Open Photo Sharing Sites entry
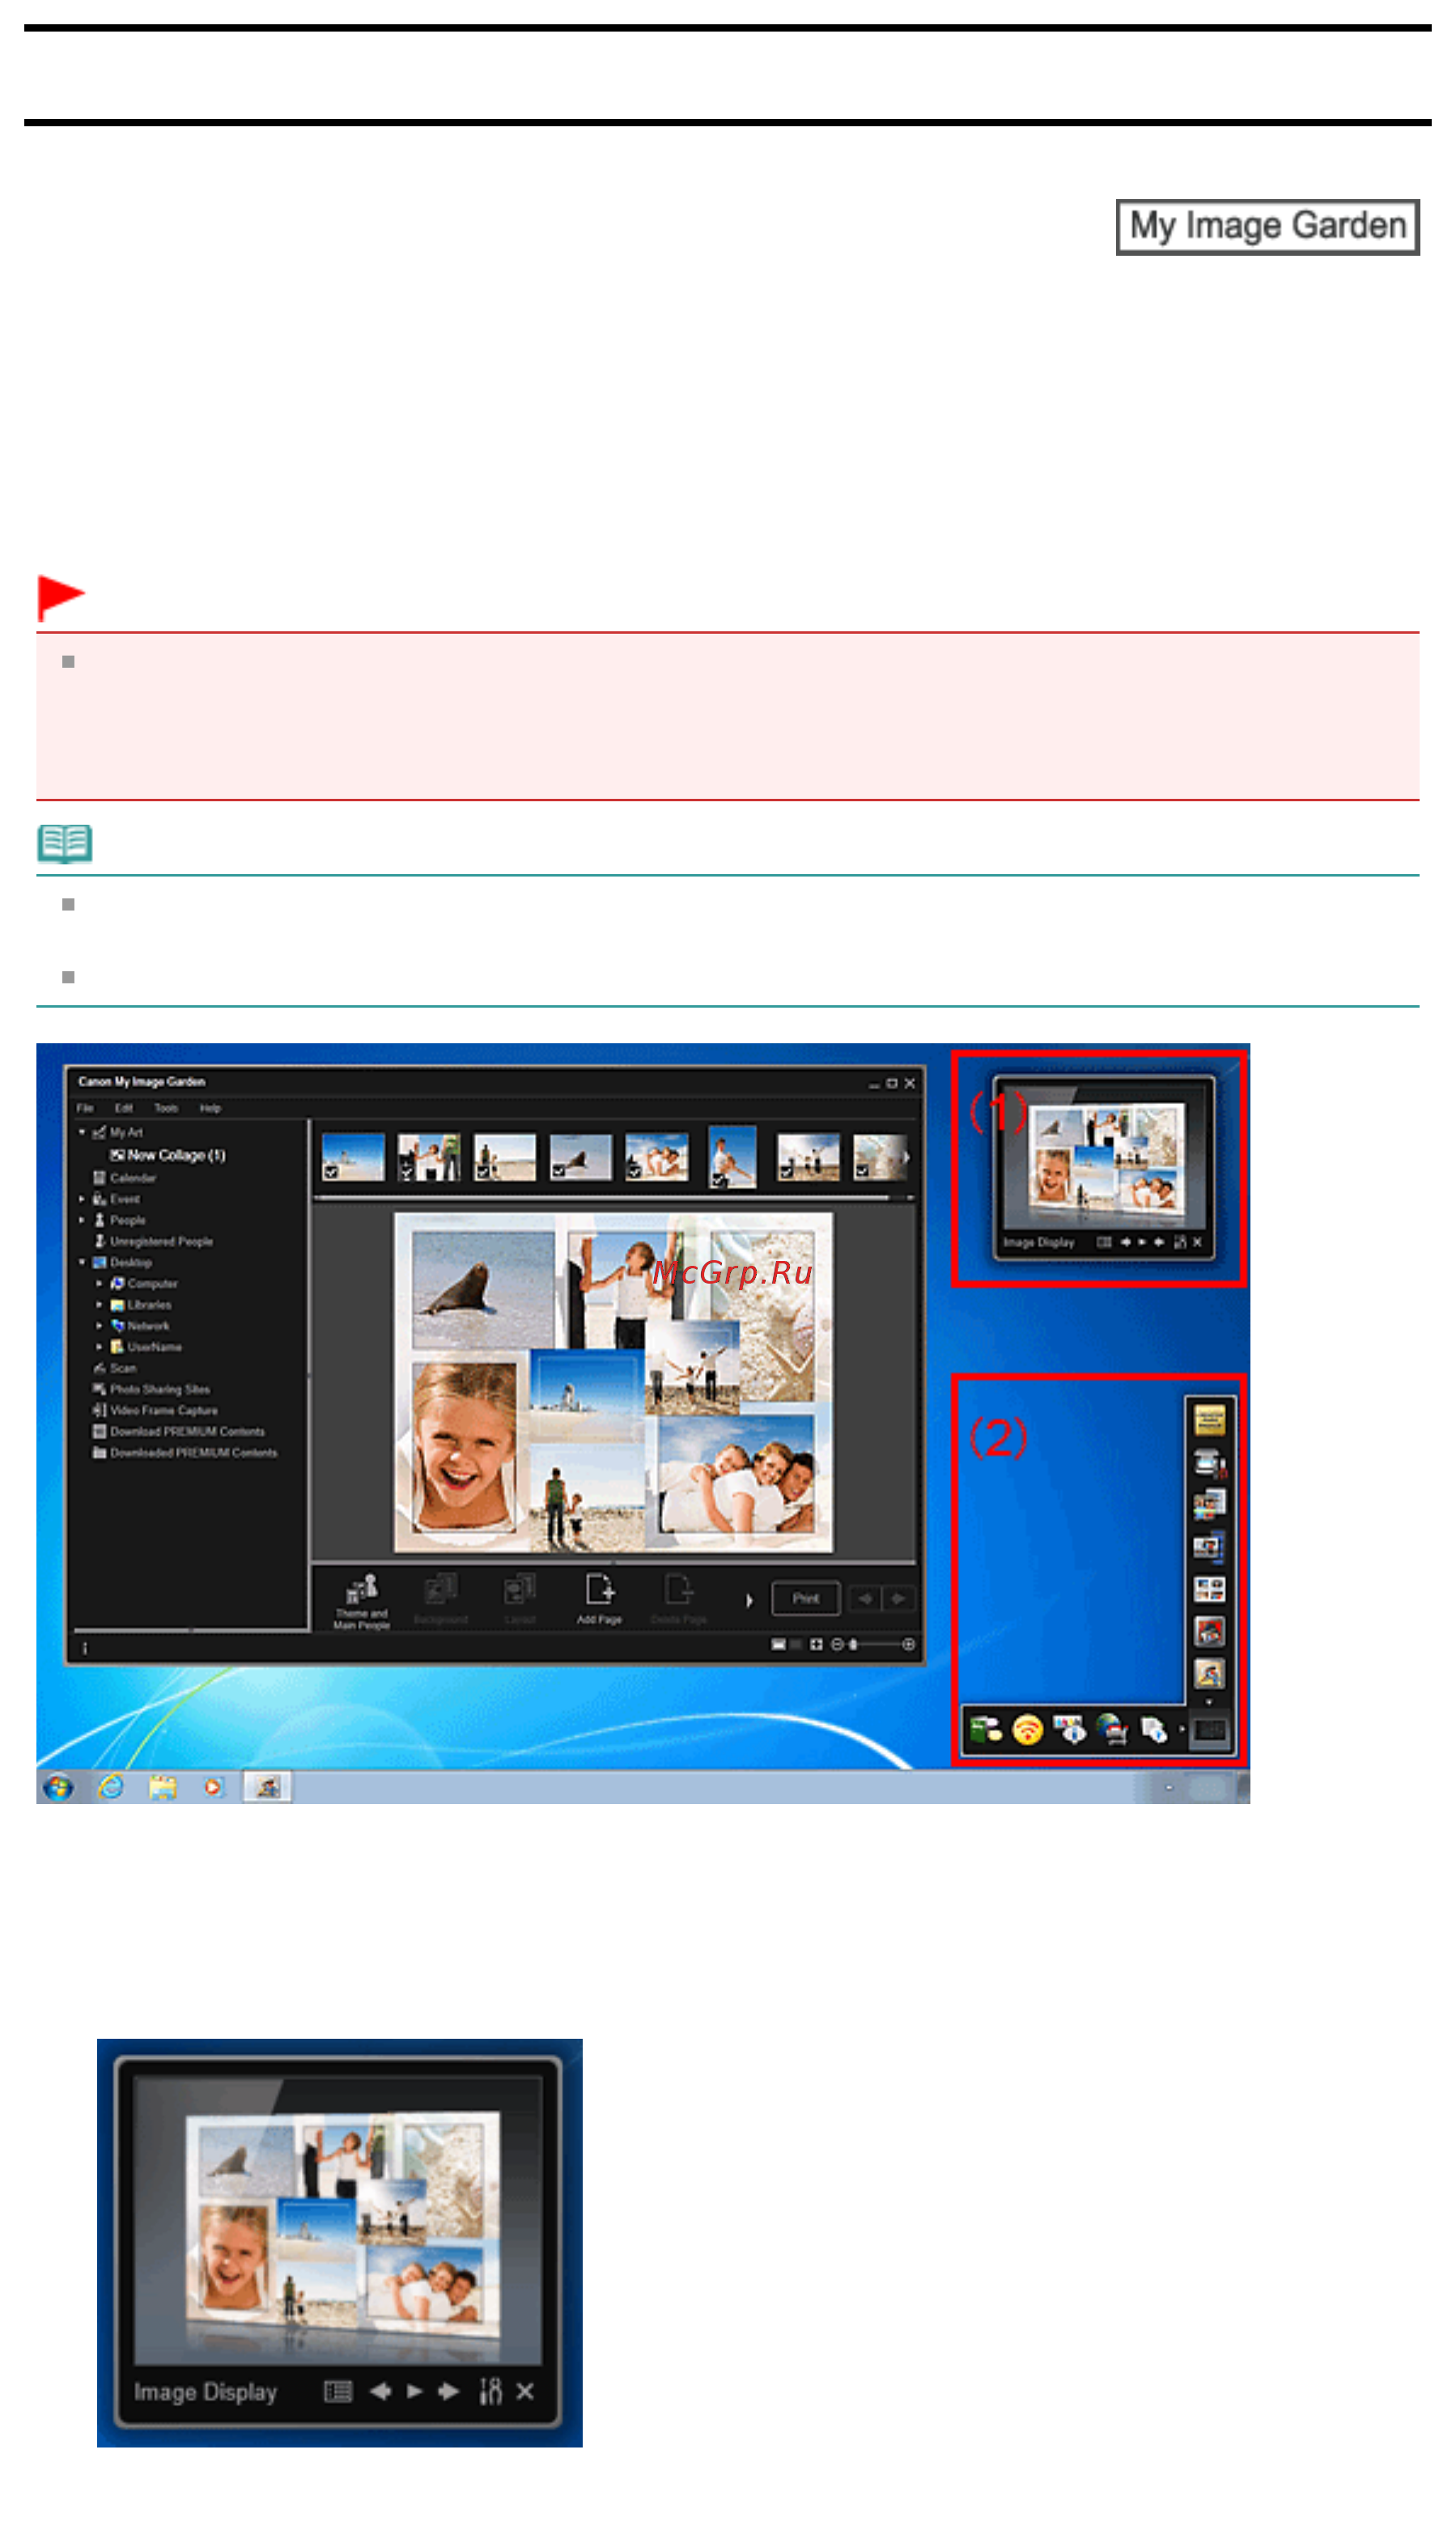The height and width of the screenshot is (2543, 1456). tap(151, 1389)
